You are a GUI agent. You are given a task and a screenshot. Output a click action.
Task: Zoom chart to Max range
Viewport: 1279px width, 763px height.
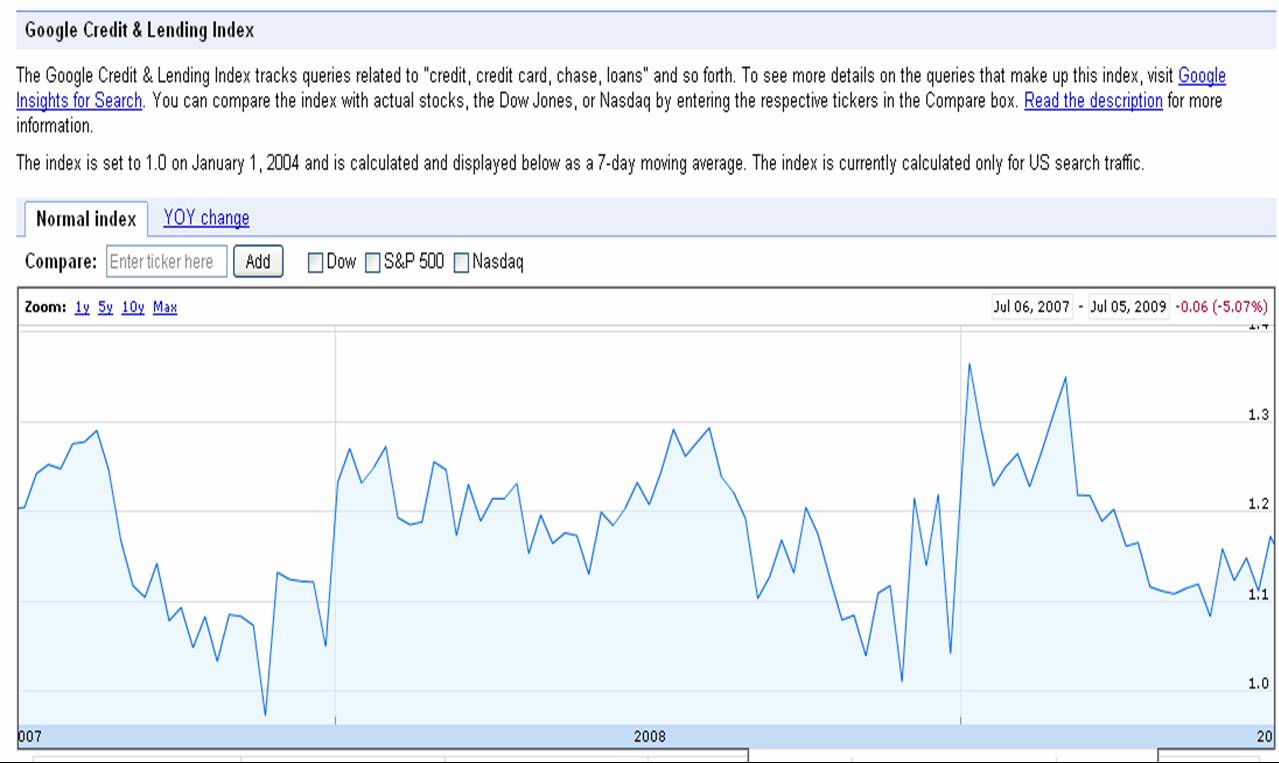(165, 308)
